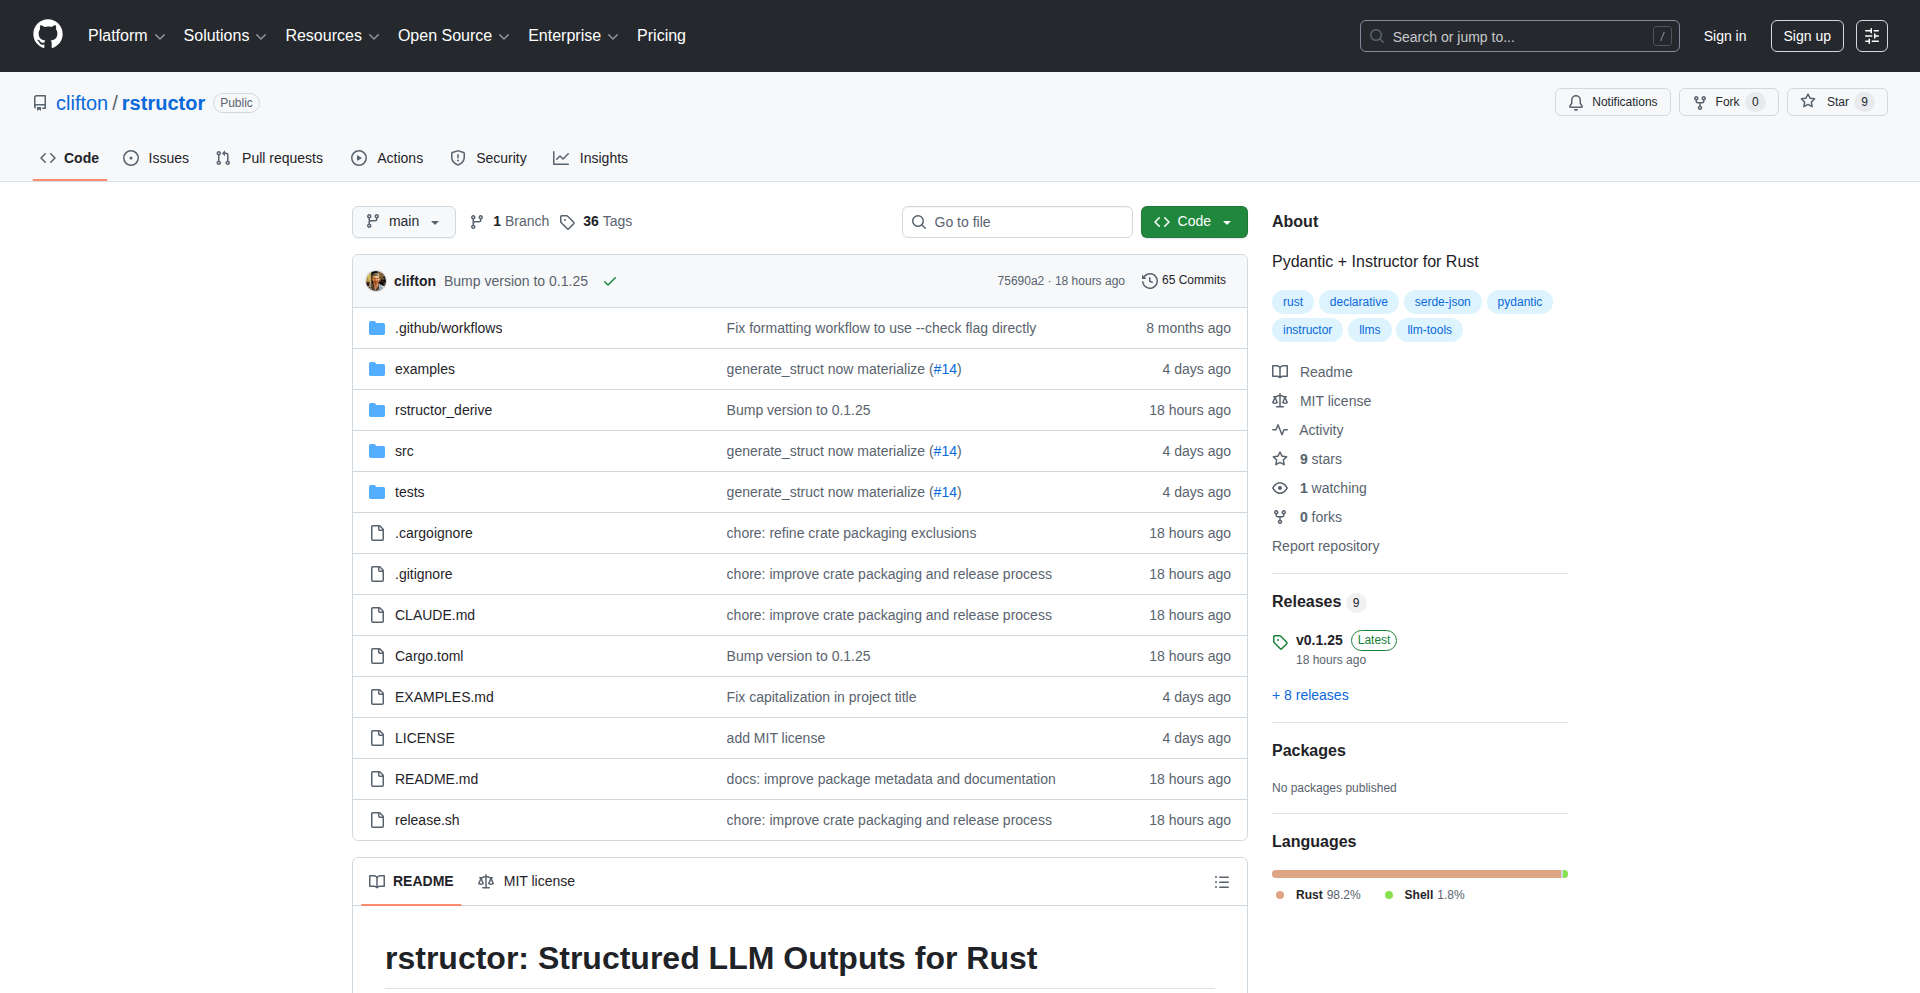This screenshot has height=993, width=1920.
Task: Open the notifications bell
Action: pos(1575,102)
